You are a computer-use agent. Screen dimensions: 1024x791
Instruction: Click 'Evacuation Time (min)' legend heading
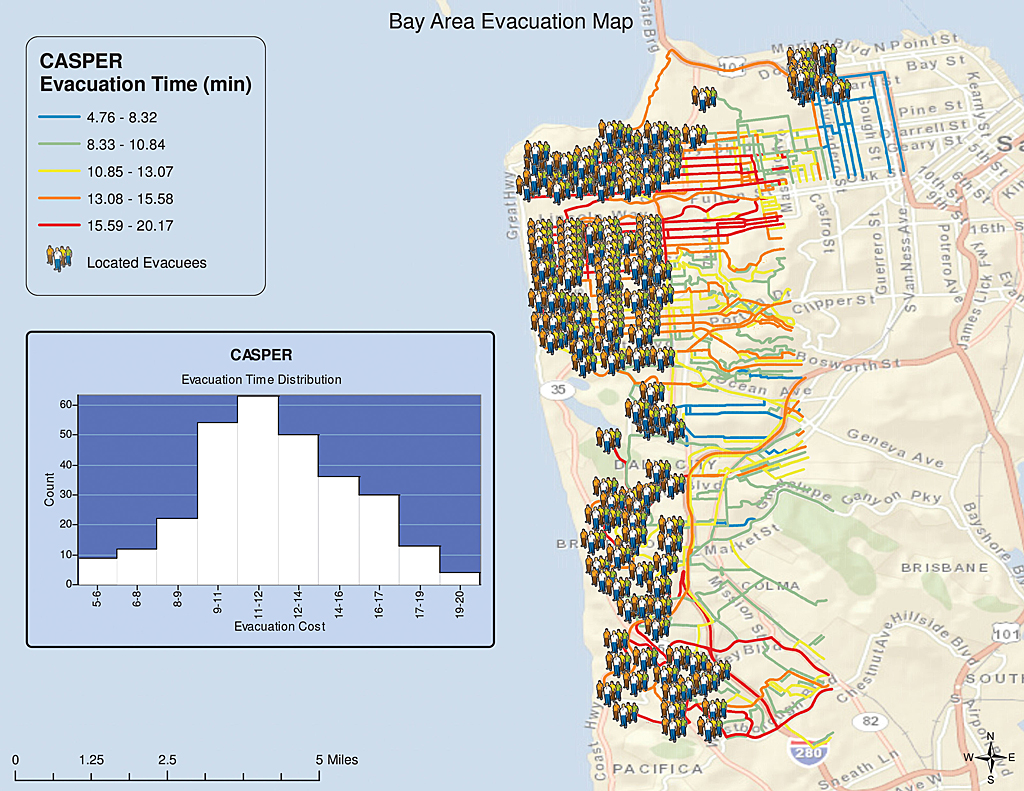coord(146,84)
